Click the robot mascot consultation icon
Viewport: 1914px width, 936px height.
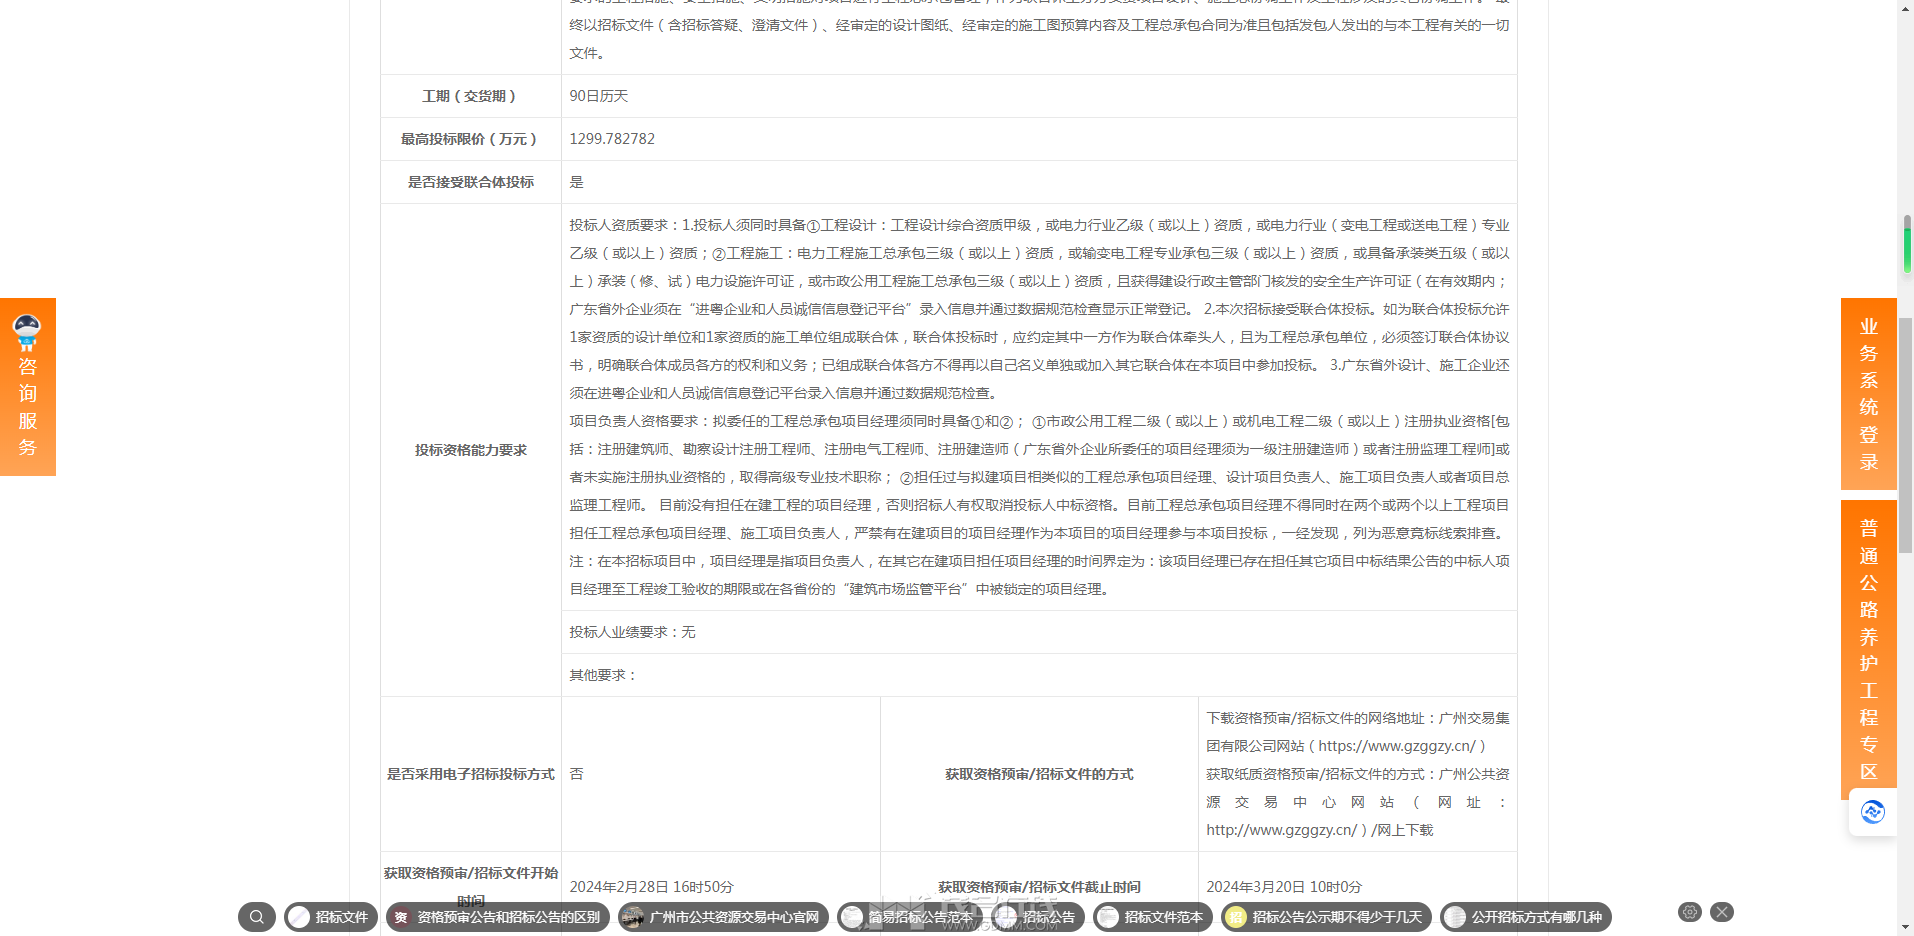click(x=27, y=331)
